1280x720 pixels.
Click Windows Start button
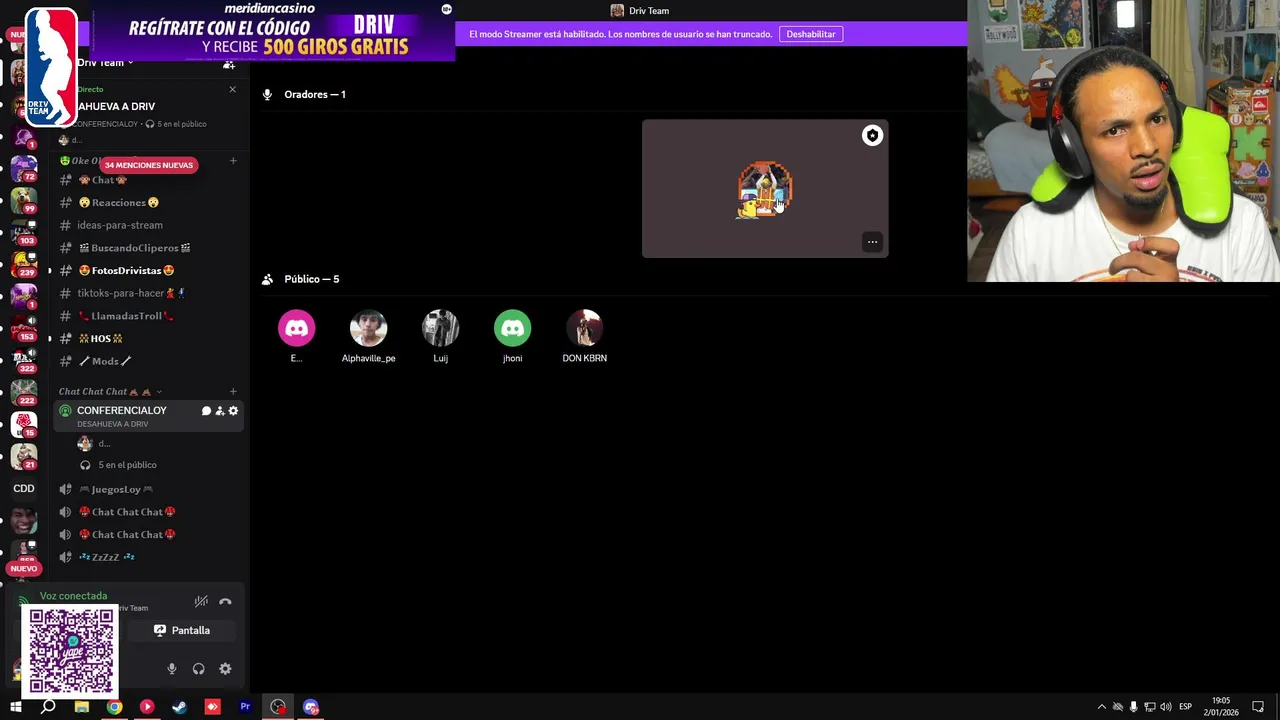point(15,707)
